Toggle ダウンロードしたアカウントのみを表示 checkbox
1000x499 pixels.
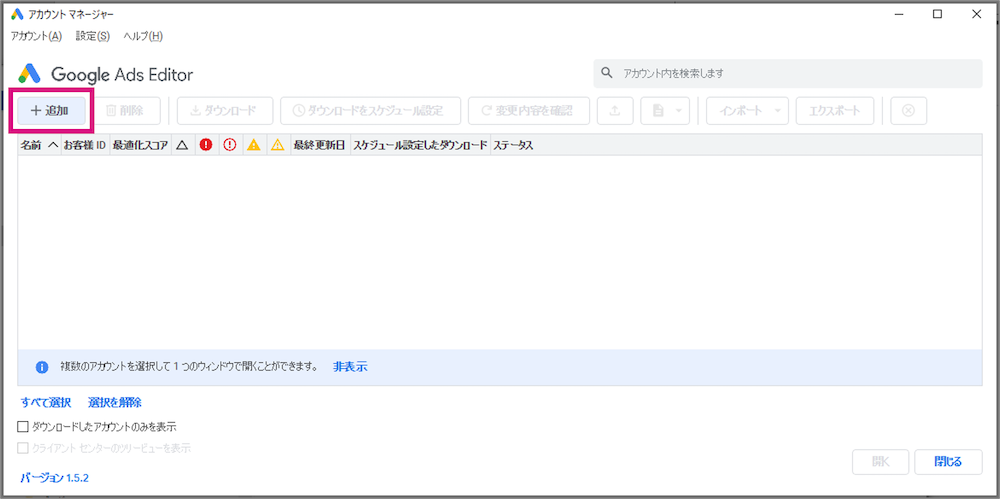tap(23, 426)
